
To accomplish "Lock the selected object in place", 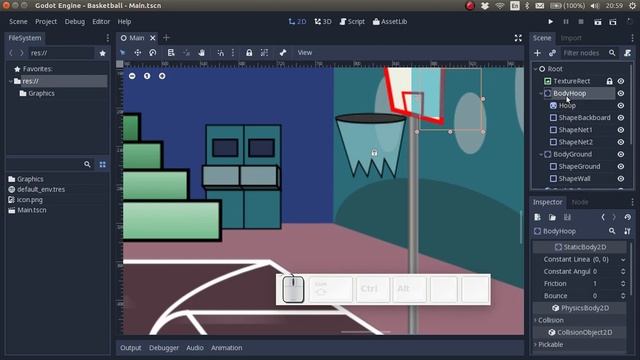I will tap(249, 53).
